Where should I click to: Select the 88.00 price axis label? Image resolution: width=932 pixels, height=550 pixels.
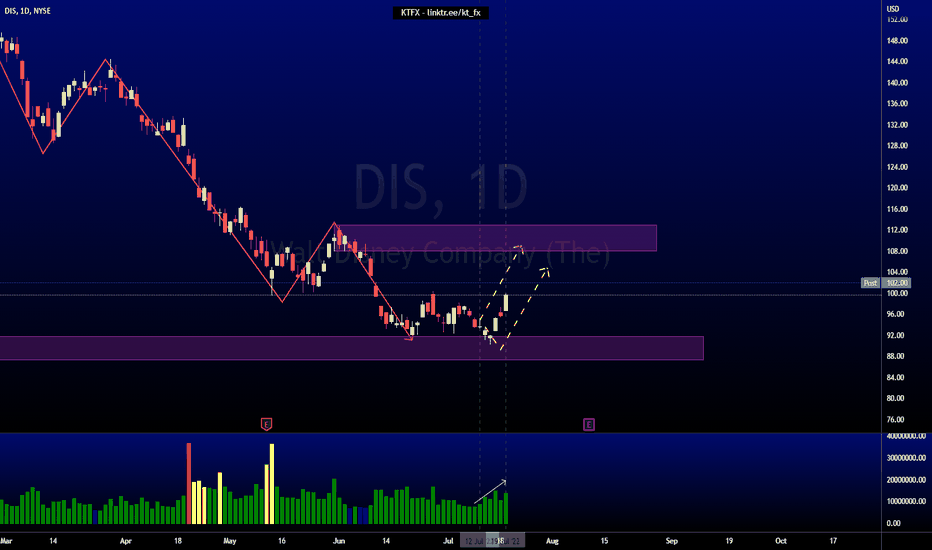(895, 356)
